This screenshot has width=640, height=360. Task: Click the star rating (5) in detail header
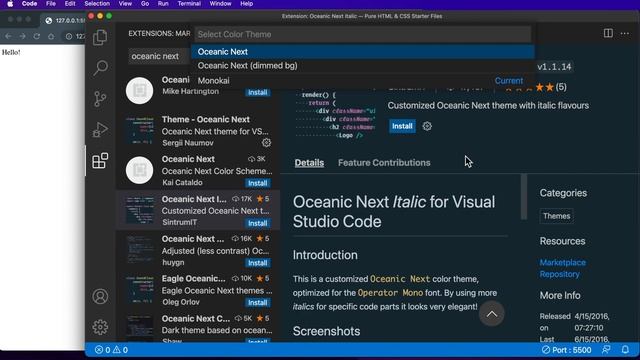click(x=536, y=87)
